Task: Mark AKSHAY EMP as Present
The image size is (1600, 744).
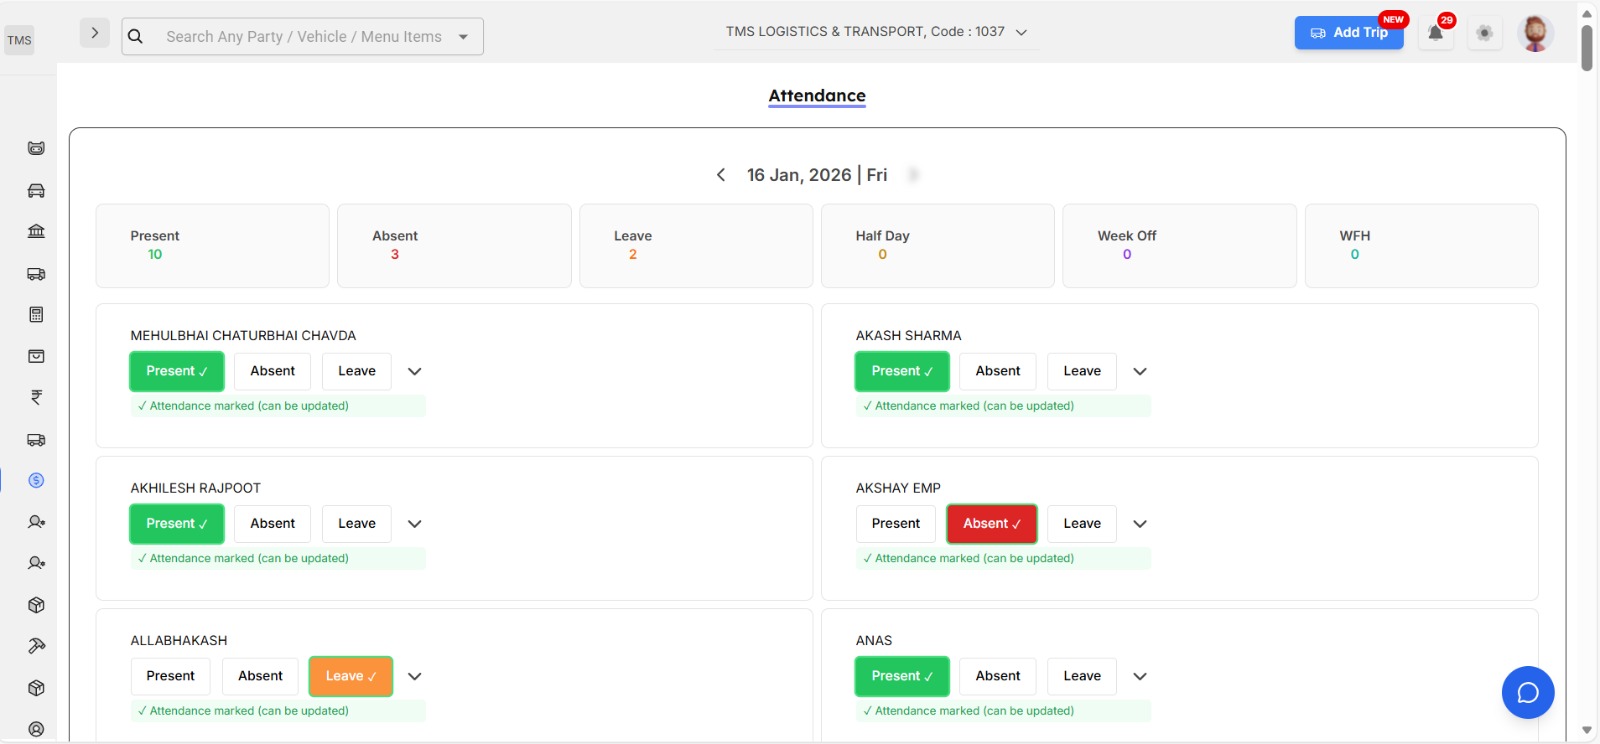Action: pyautogui.click(x=895, y=524)
